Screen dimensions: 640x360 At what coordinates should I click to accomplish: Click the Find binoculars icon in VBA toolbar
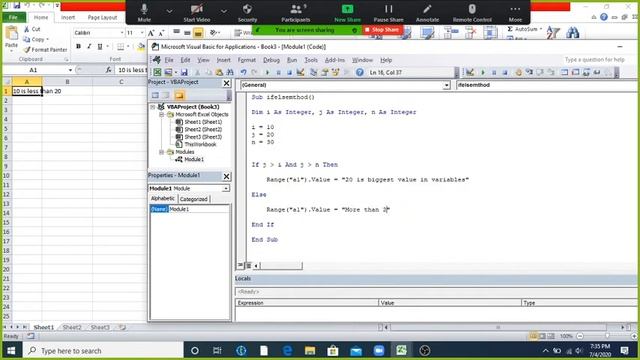[230, 72]
